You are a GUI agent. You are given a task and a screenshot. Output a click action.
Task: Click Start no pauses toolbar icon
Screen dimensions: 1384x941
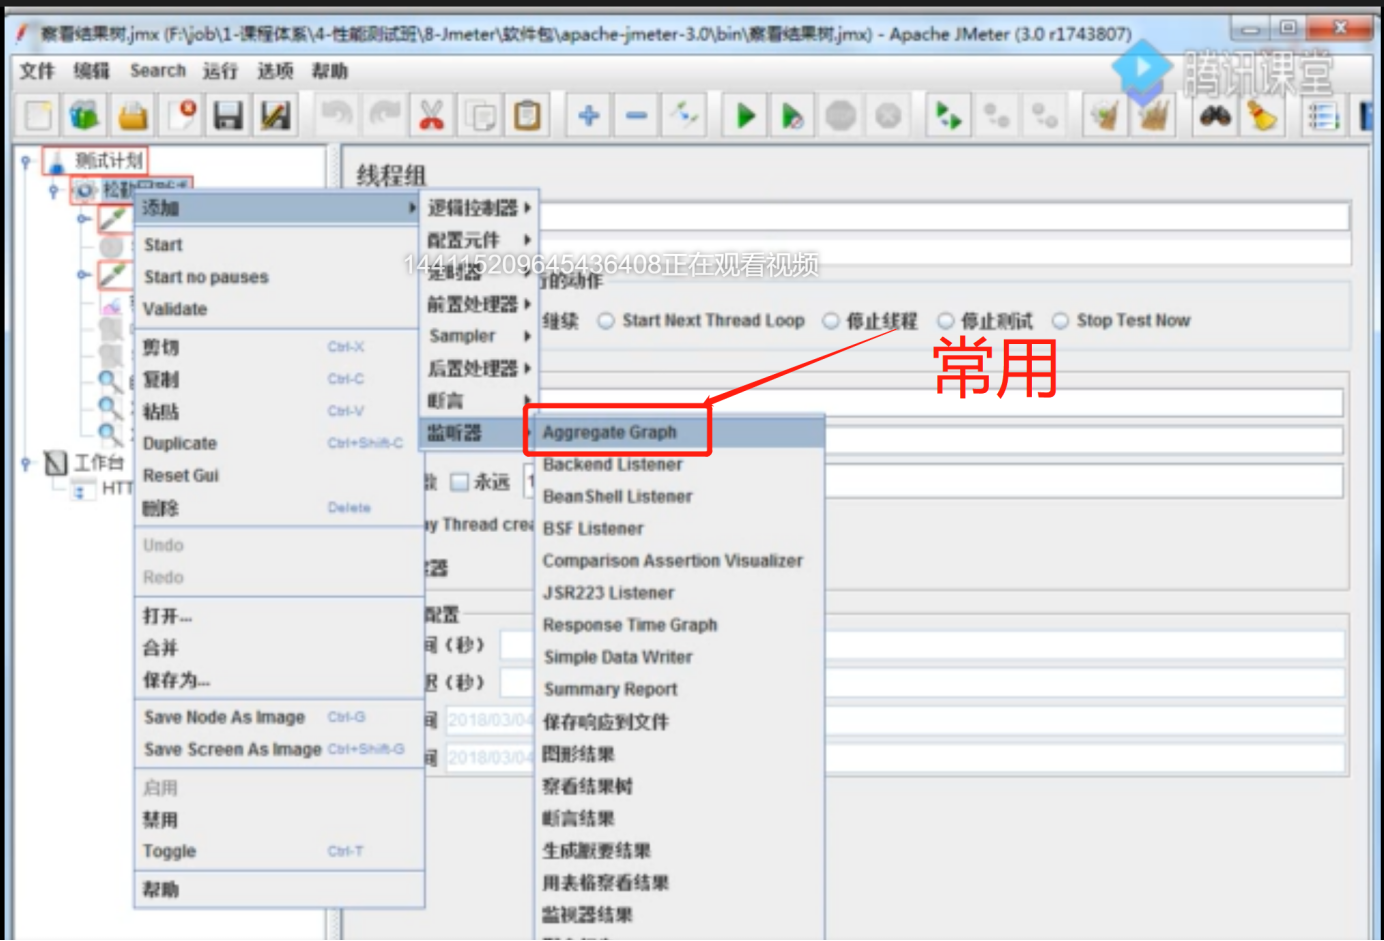[792, 116]
